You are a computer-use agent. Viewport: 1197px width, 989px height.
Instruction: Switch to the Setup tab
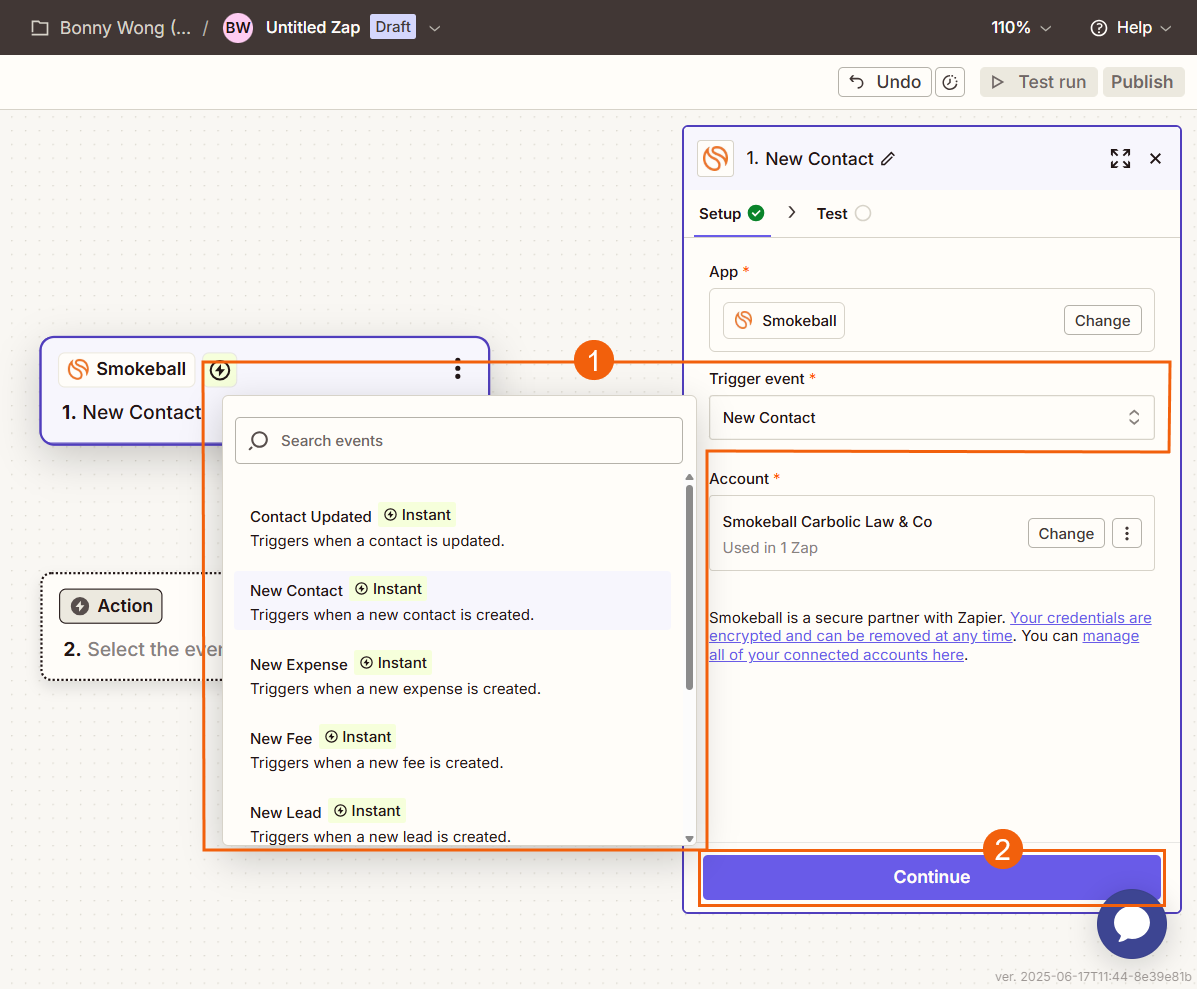731,214
